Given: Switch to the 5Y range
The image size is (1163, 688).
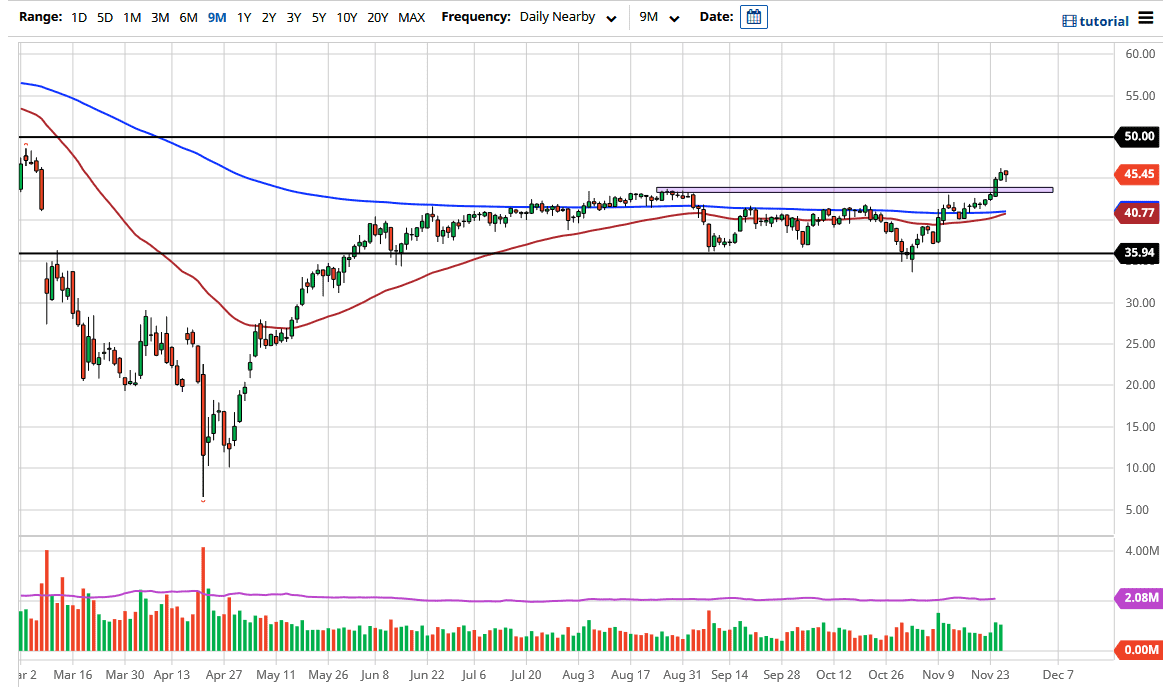Looking at the screenshot, I should point(319,17).
